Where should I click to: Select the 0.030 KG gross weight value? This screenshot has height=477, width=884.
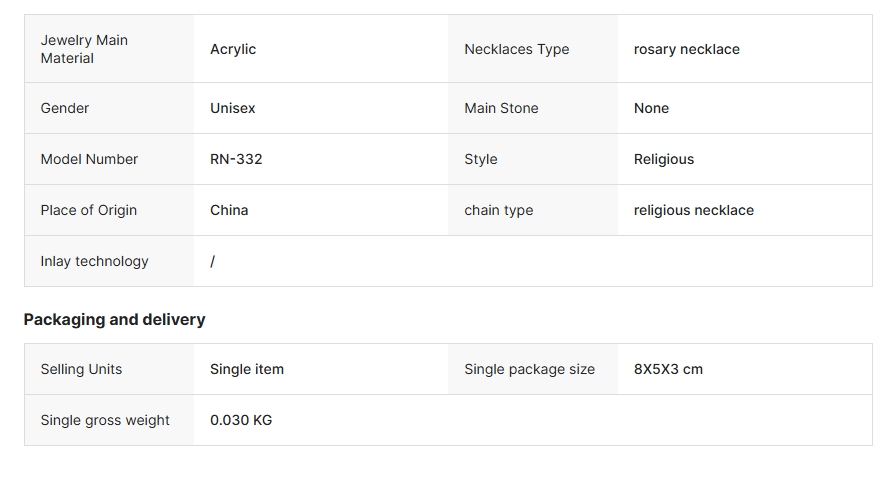pos(241,420)
